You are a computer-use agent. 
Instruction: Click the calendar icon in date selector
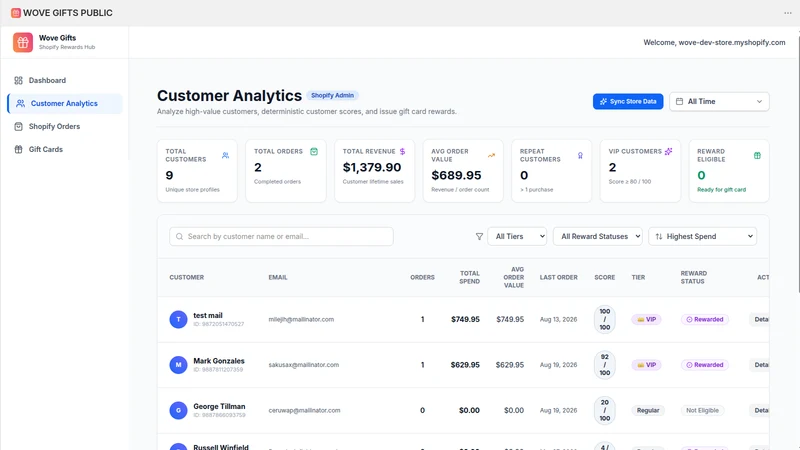(679, 102)
